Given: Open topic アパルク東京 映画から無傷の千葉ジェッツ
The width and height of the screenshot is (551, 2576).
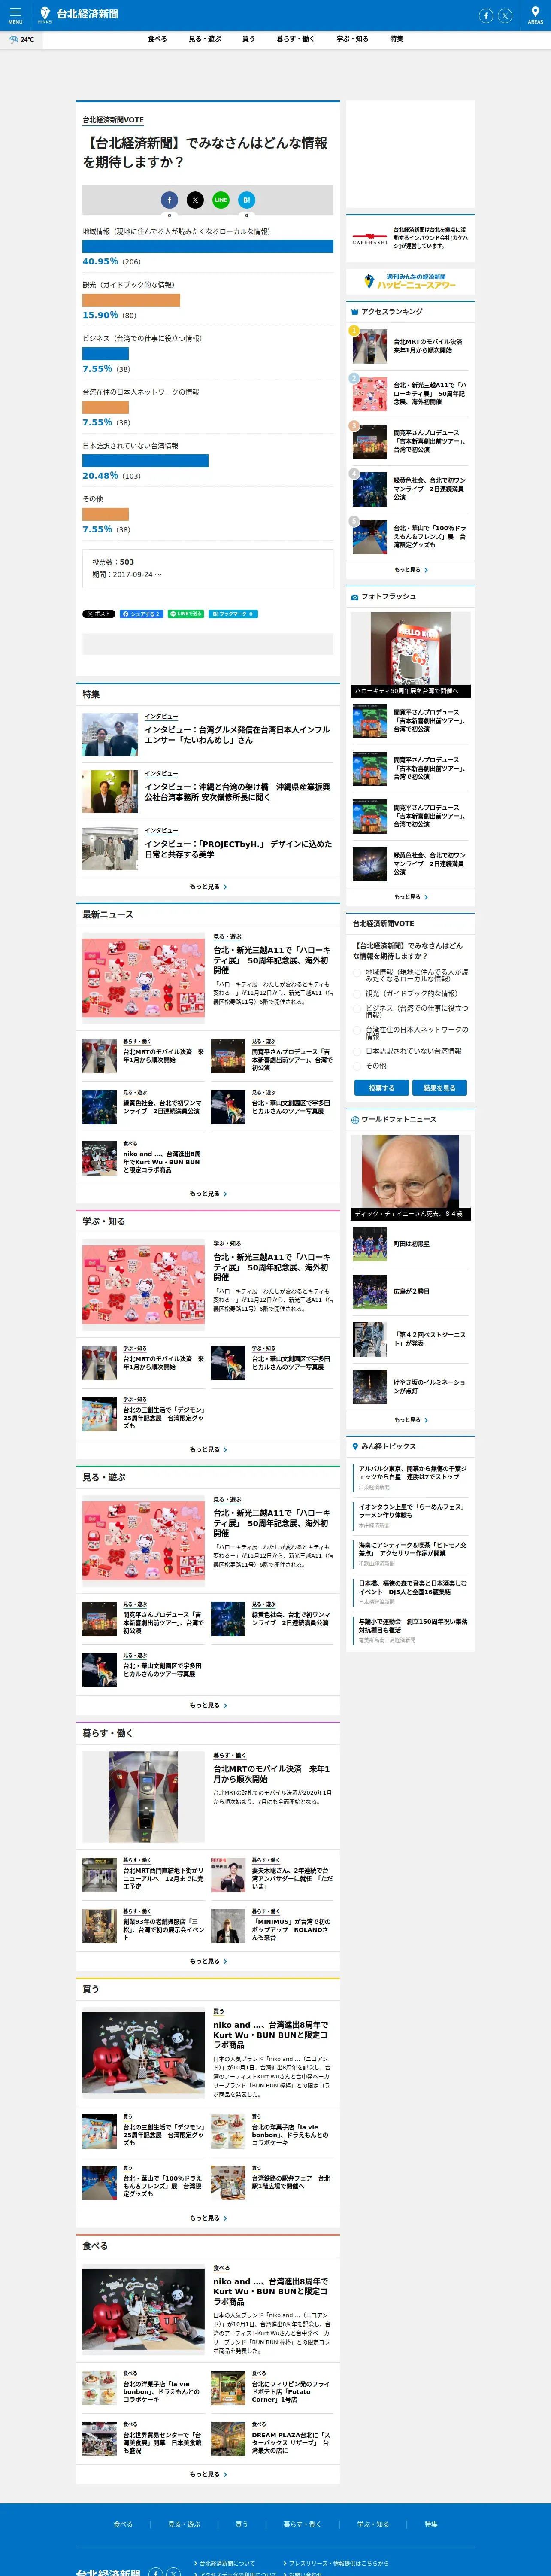Looking at the screenshot, I should (412, 1472).
